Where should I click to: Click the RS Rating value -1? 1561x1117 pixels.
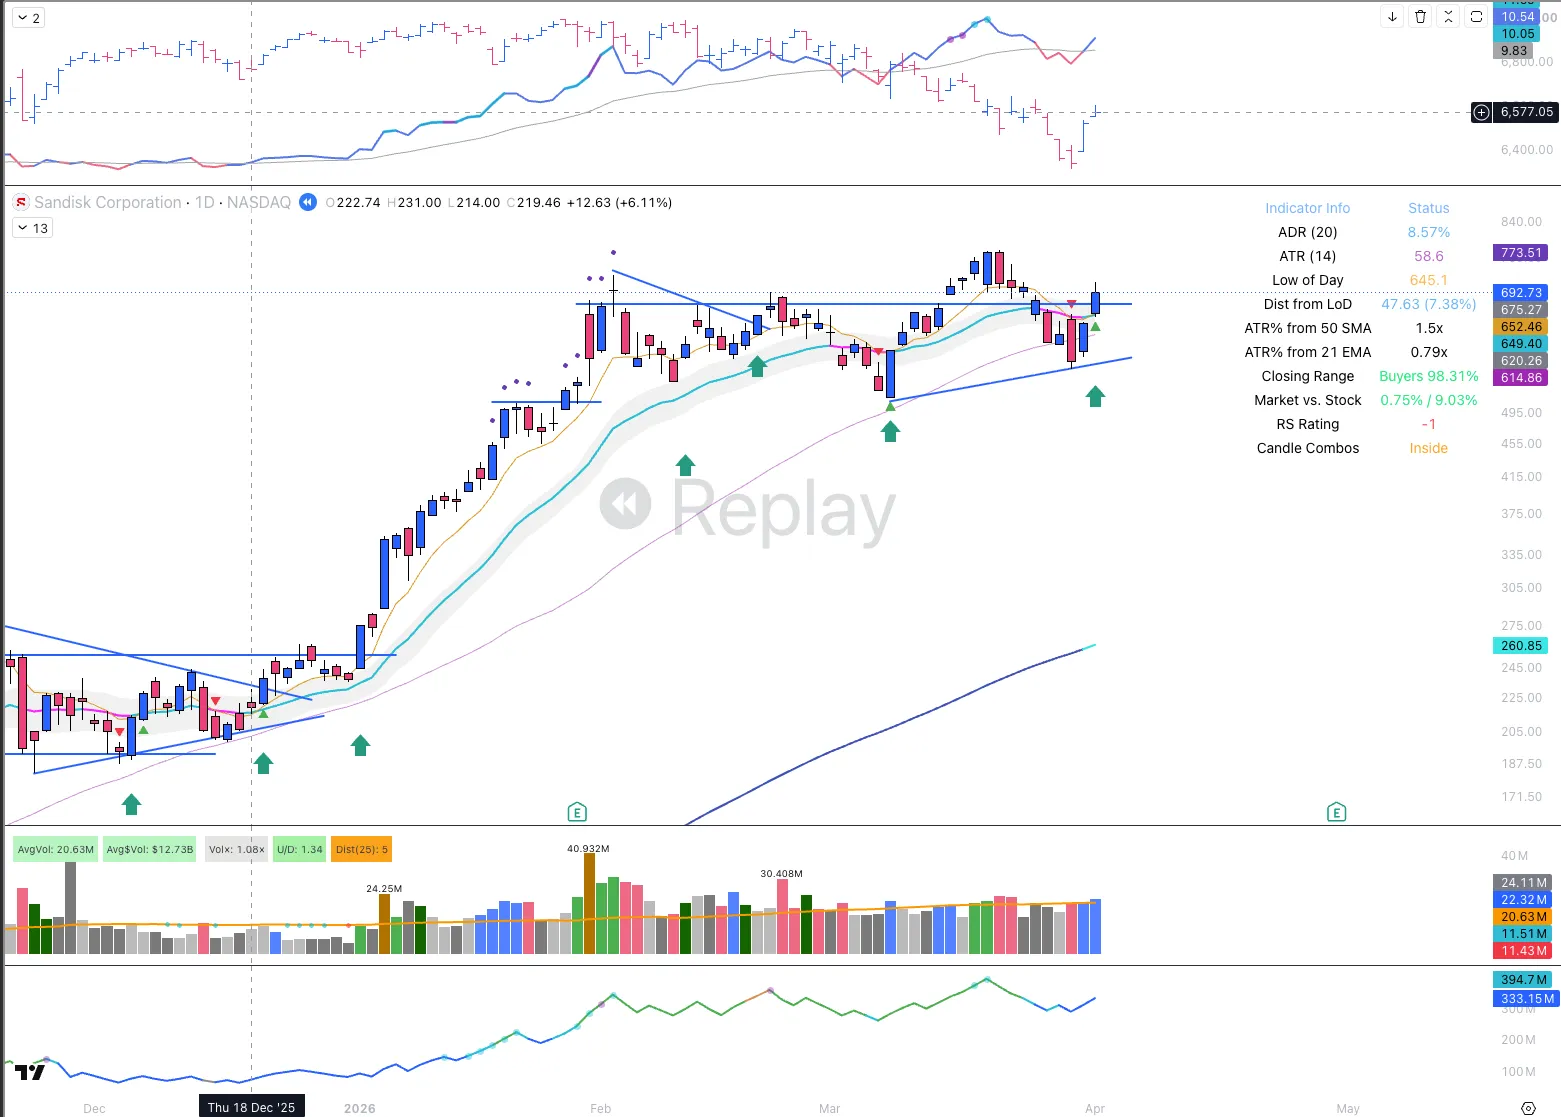[1428, 424]
